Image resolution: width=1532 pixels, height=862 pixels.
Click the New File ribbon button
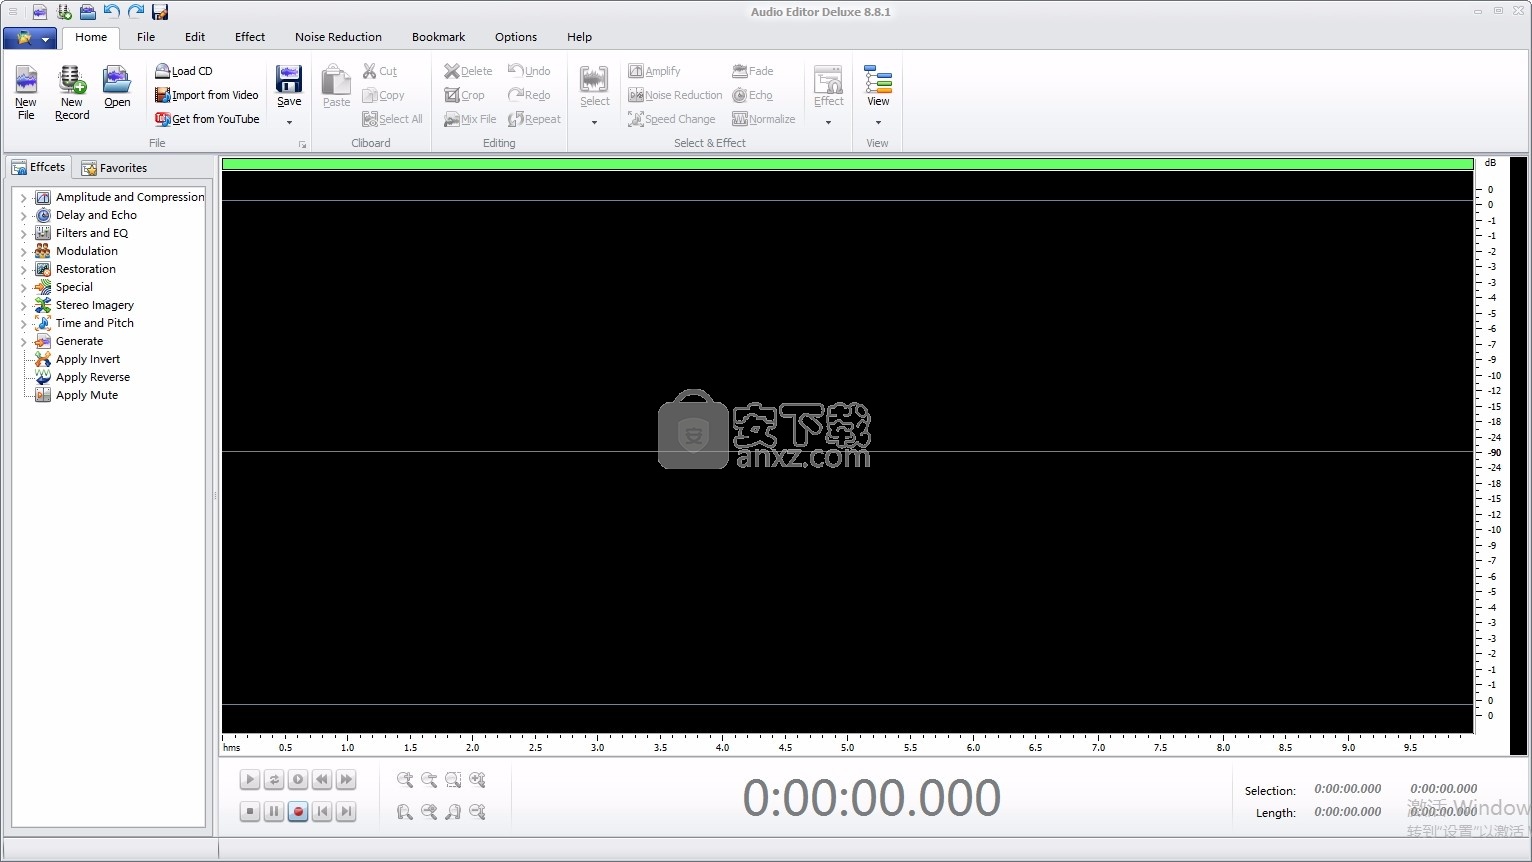(x=26, y=93)
